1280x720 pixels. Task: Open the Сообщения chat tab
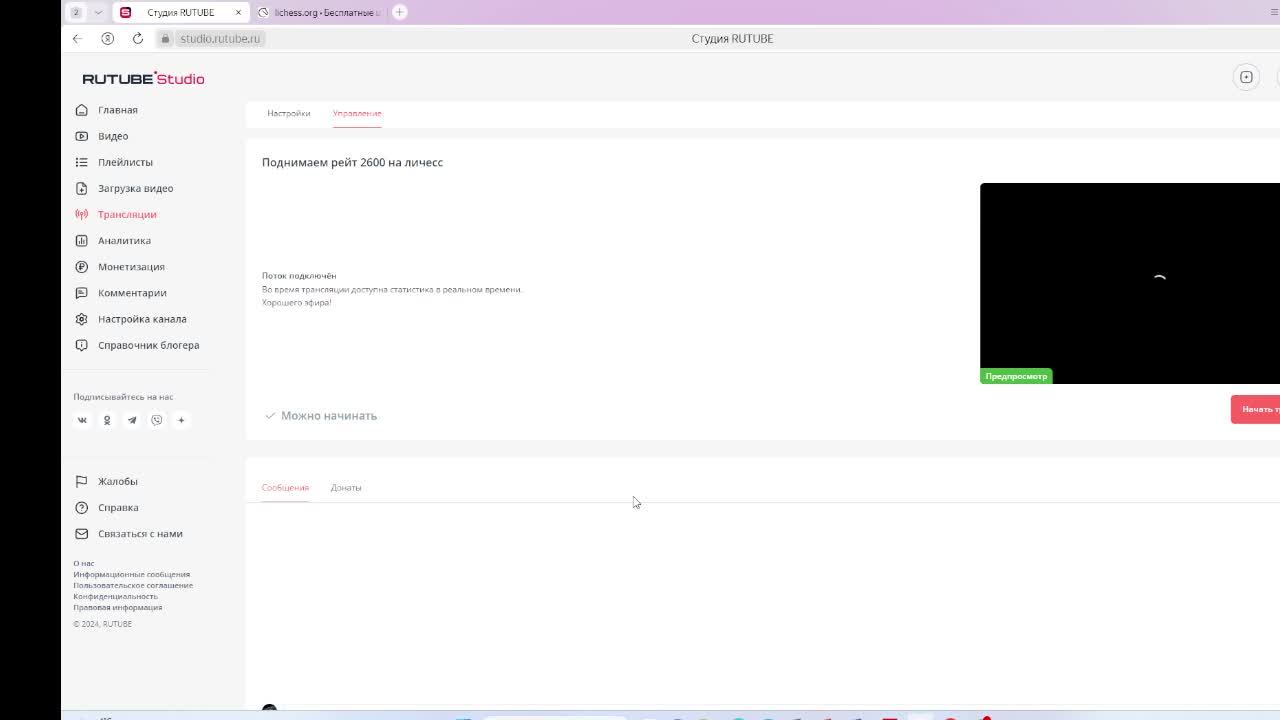coord(285,488)
